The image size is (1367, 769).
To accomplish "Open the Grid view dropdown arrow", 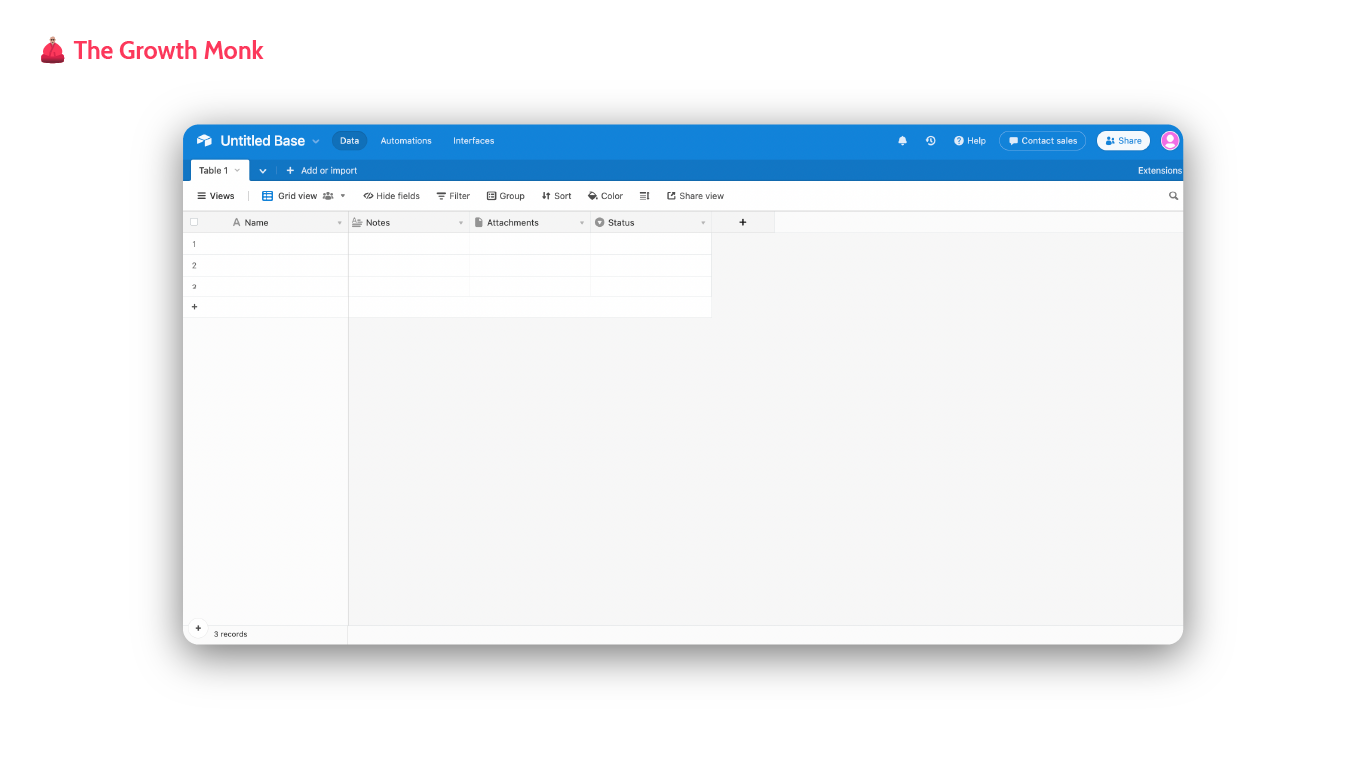I will point(343,196).
